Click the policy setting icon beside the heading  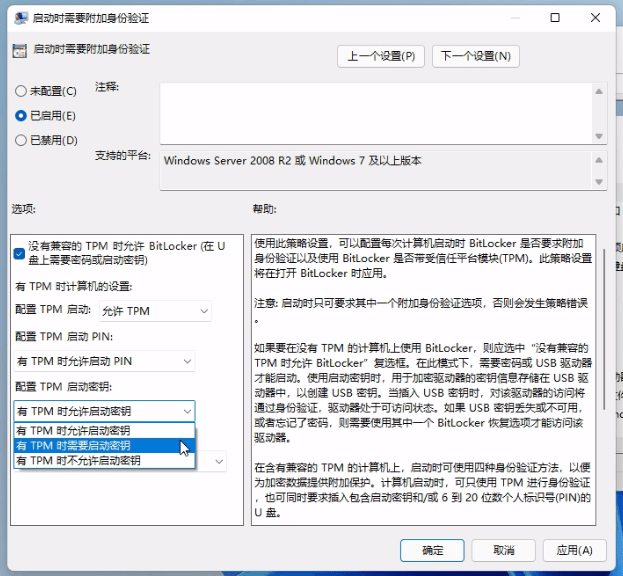pyautogui.click(x=19, y=51)
